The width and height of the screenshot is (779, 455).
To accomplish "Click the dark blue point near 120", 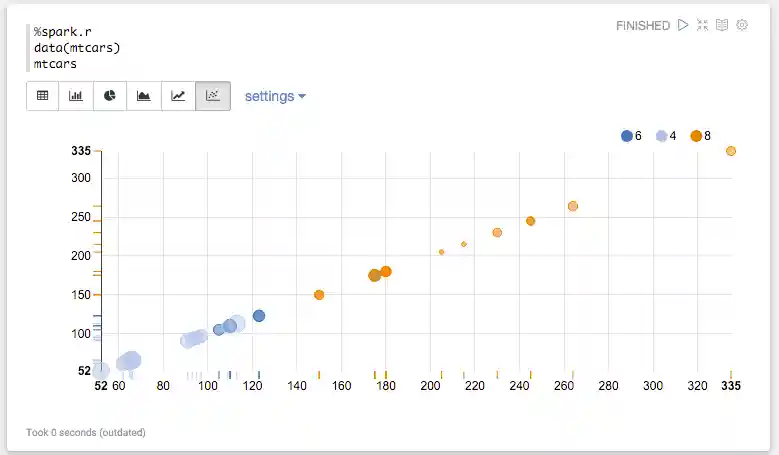I will pos(259,316).
